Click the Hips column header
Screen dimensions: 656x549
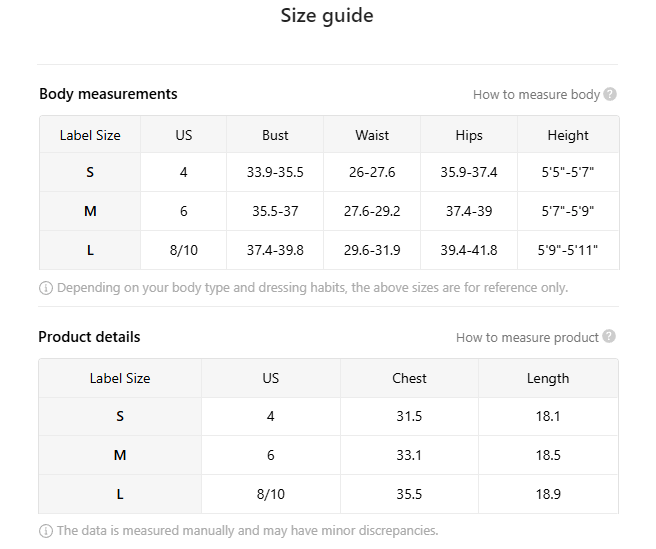[468, 135]
